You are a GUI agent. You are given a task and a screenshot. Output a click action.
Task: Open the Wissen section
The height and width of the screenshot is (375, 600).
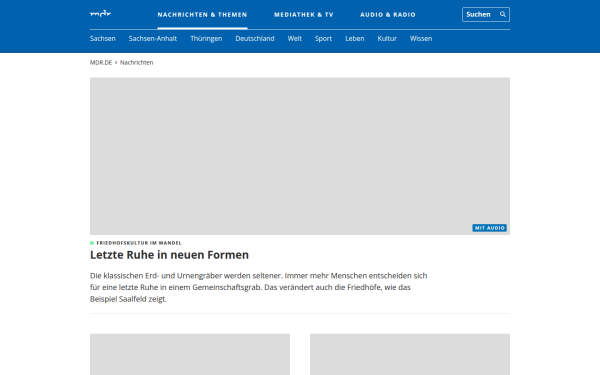tap(421, 38)
